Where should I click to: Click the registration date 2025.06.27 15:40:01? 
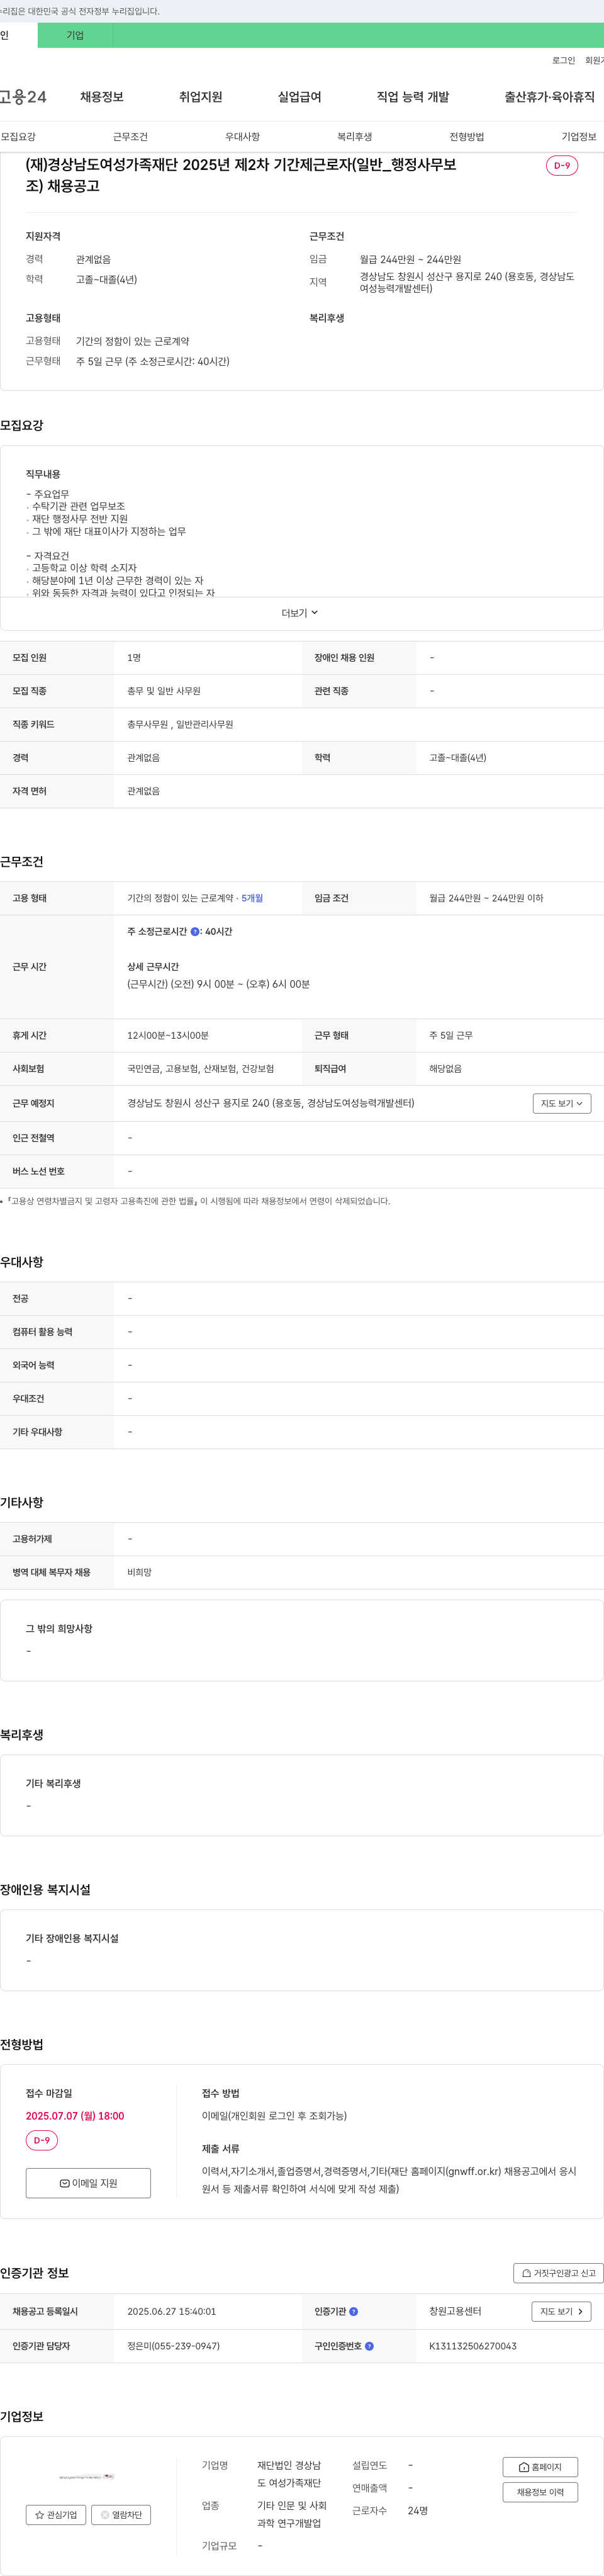point(172,2311)
